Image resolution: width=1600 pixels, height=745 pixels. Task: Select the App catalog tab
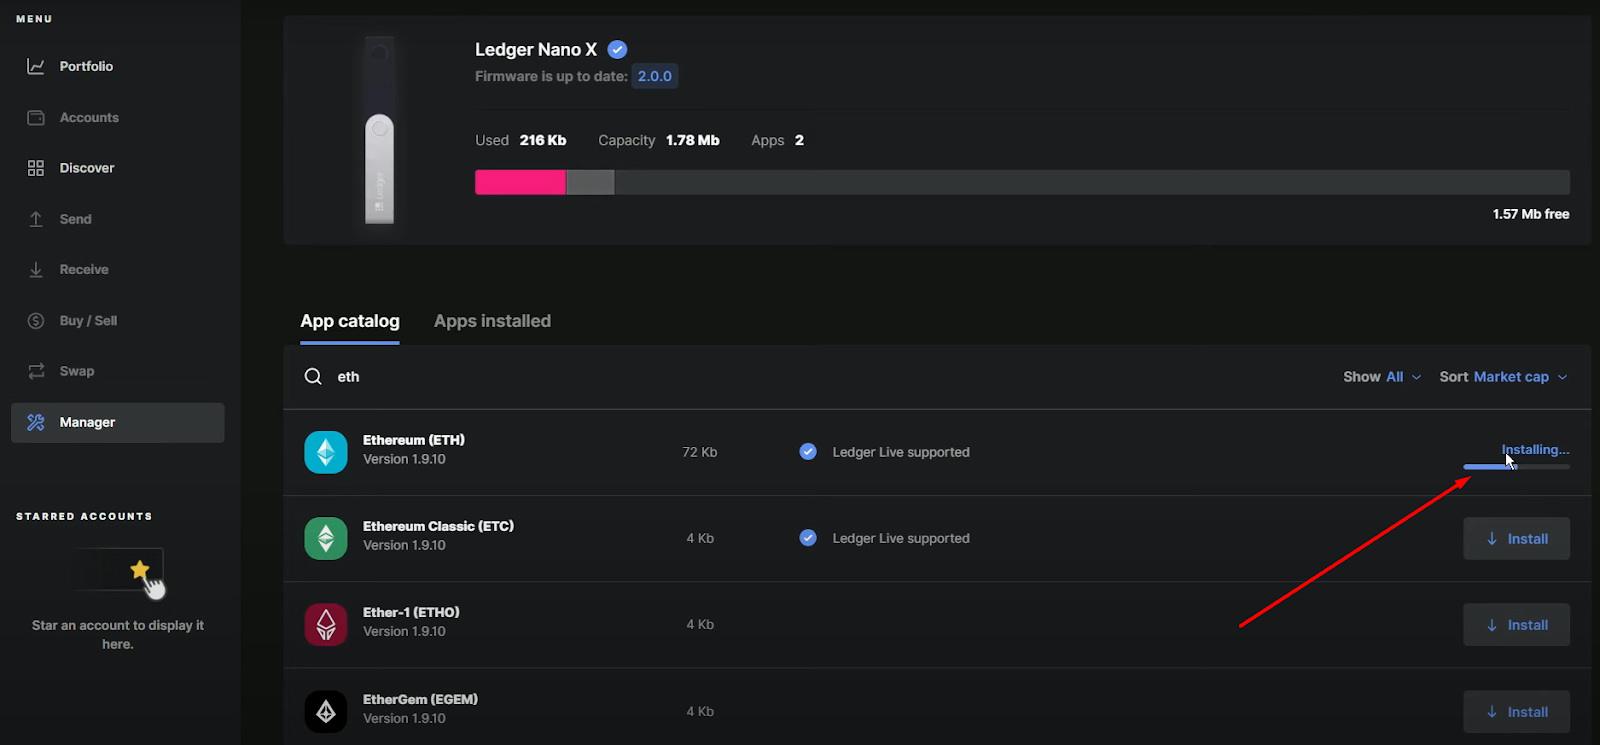pos(350,321)
